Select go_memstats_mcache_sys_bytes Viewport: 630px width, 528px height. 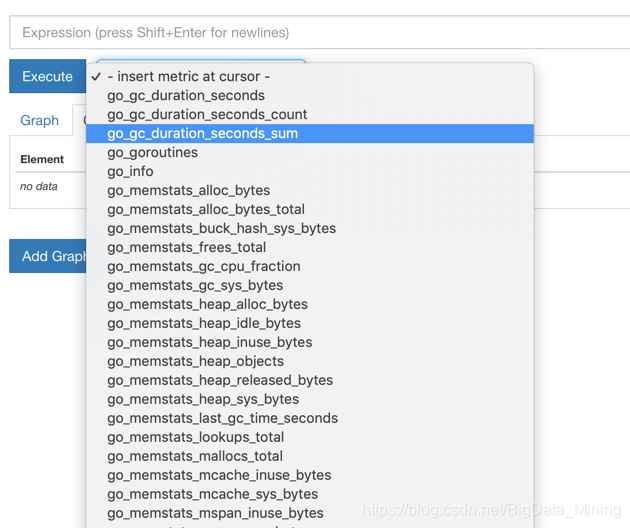(x=310, y=494)
